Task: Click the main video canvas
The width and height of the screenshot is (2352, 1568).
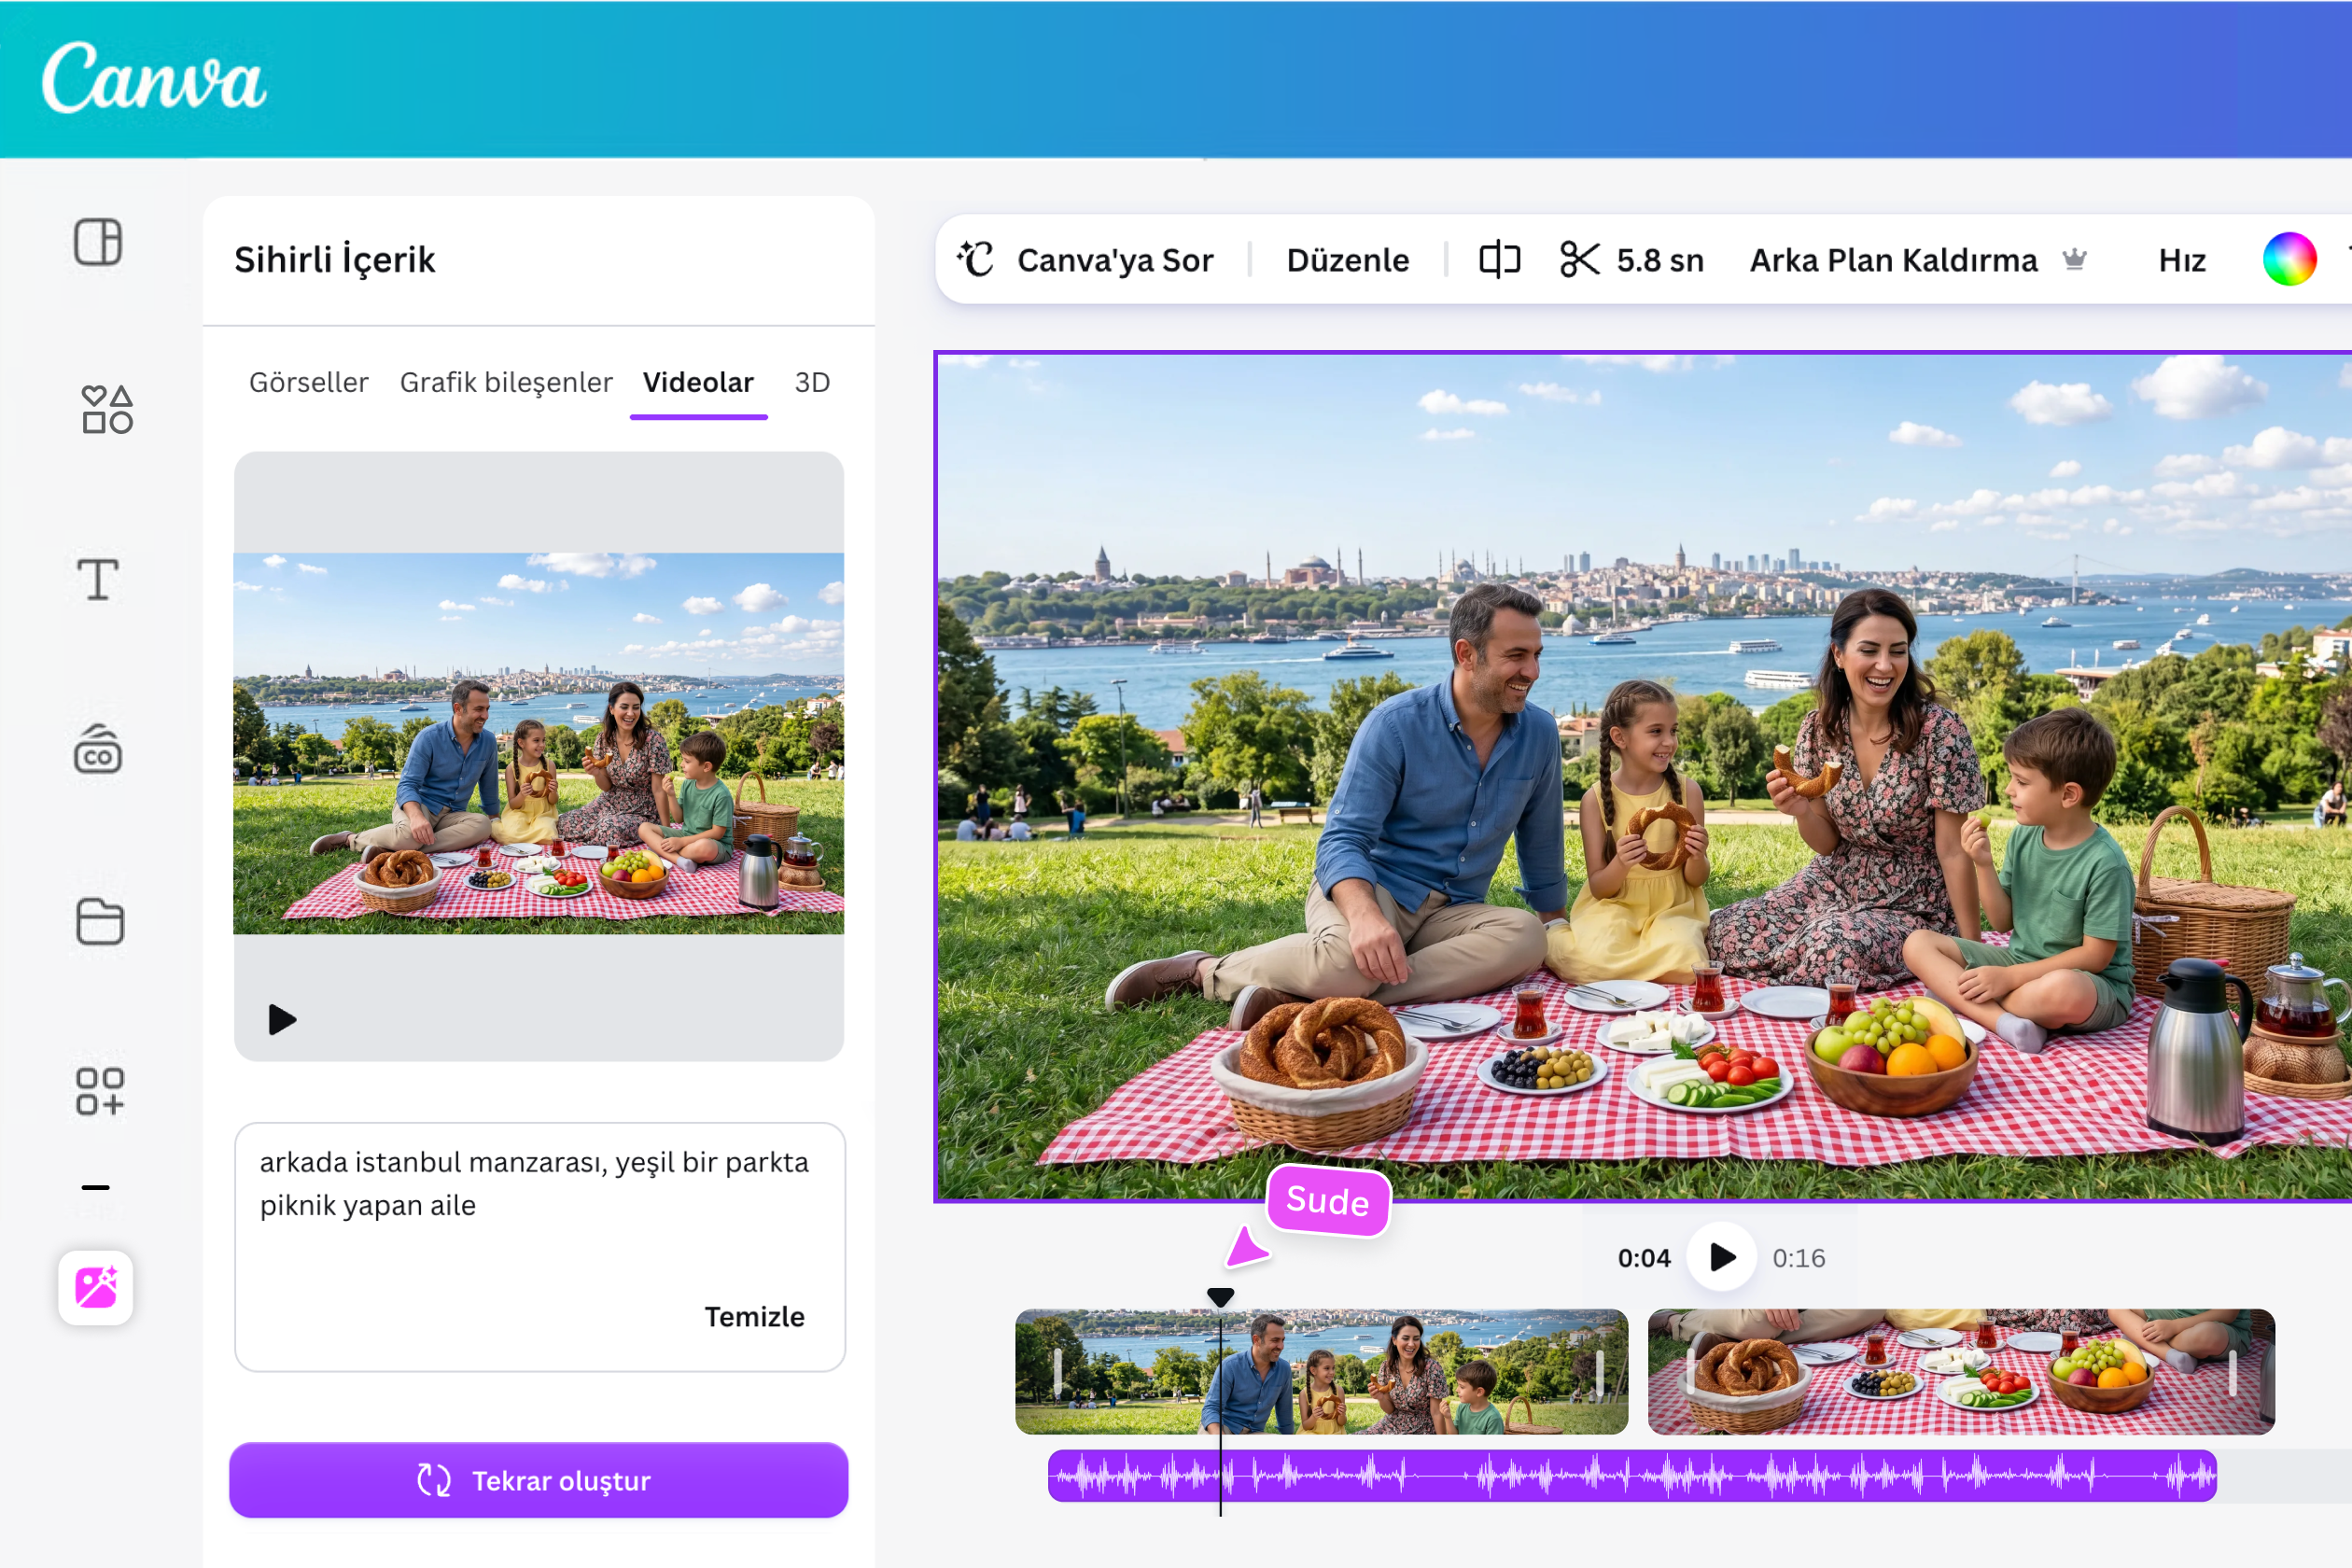Action: pos(1643,776)
